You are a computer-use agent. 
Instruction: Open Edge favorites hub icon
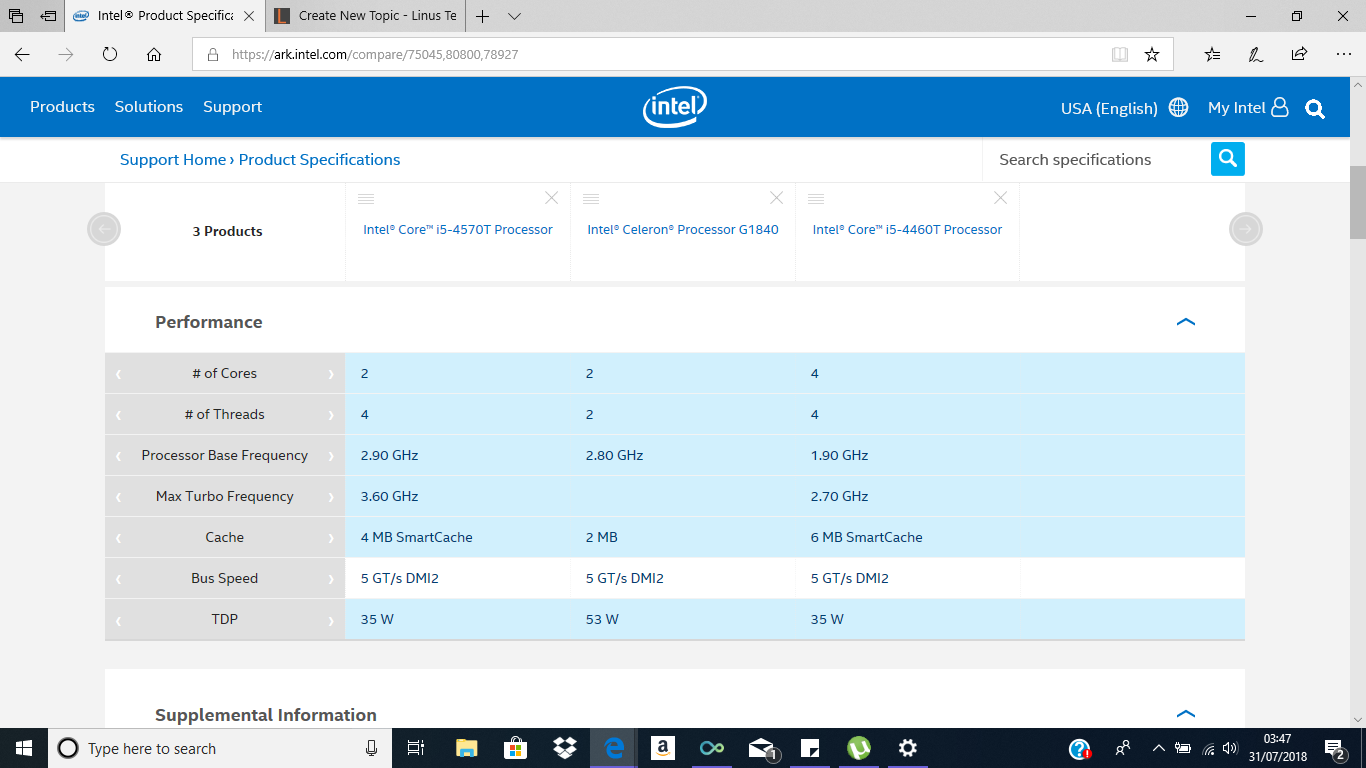1212,55
